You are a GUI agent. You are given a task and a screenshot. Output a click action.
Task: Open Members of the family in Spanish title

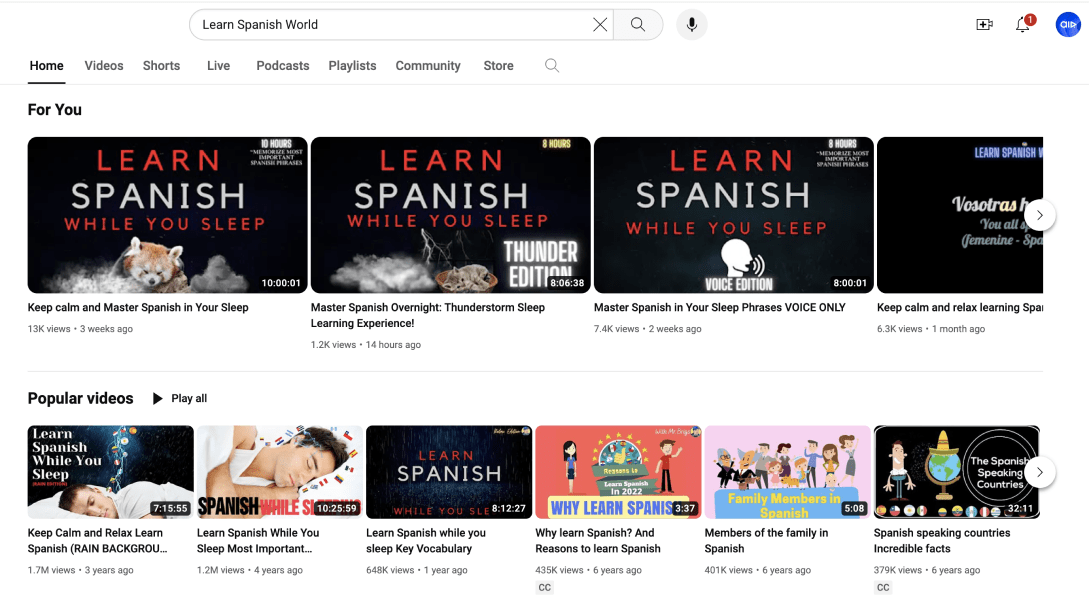tap(766, 540)
